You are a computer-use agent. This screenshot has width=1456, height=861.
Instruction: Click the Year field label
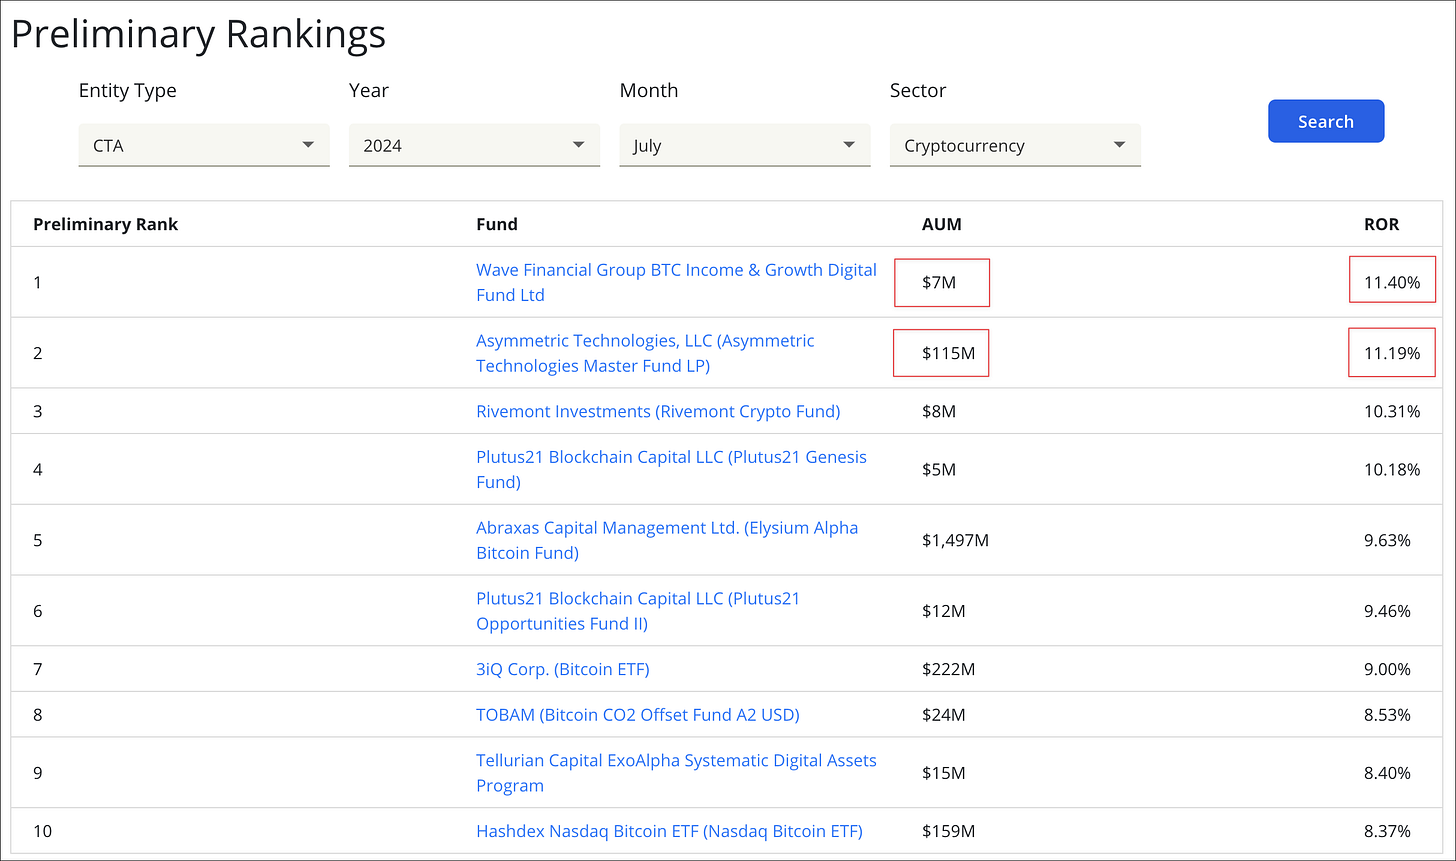click(369, 90)
